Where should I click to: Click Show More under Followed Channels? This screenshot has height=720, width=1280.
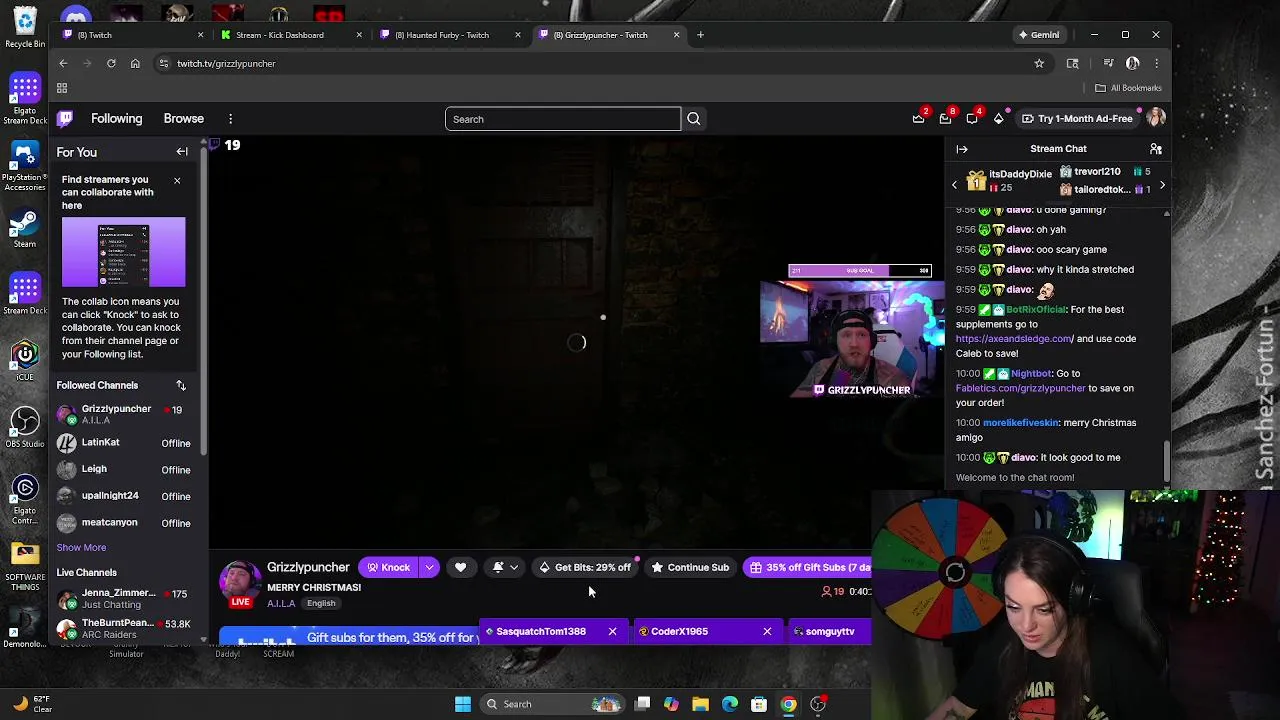point(81,547)
